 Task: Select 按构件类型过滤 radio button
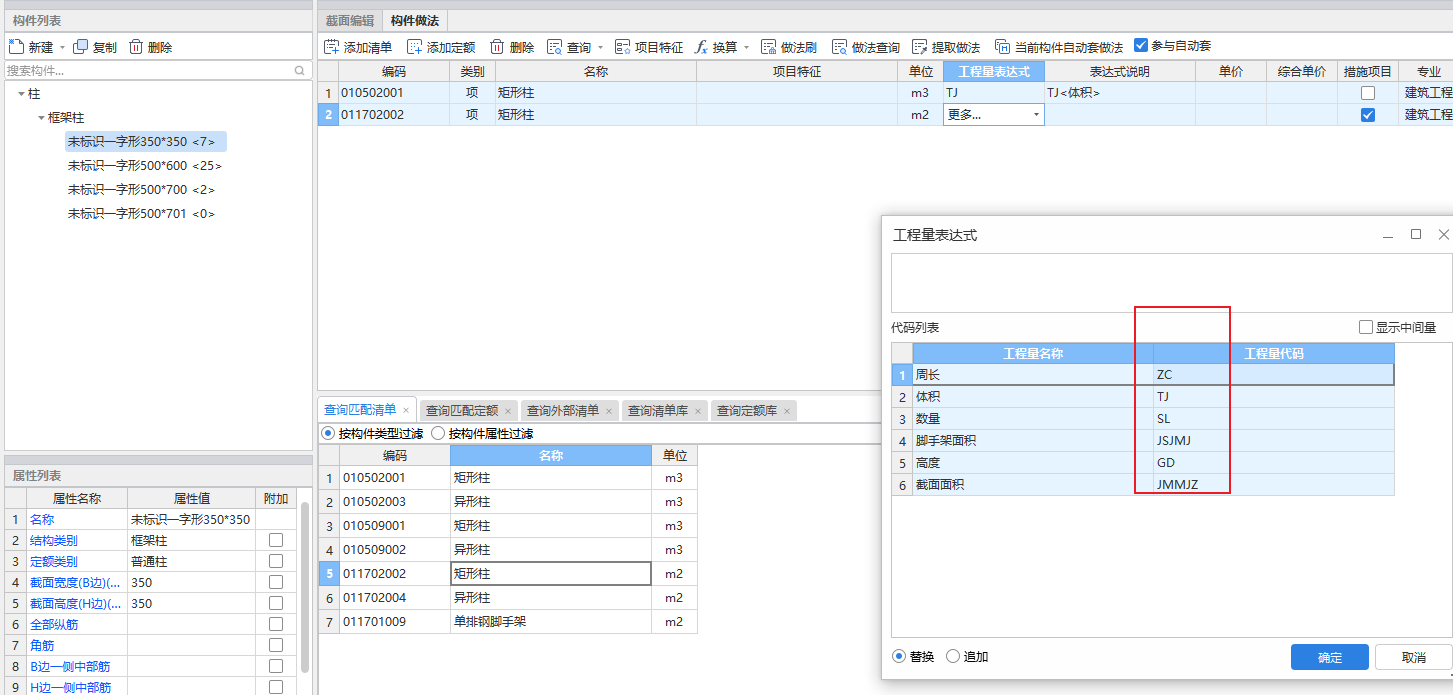(328, 434)
